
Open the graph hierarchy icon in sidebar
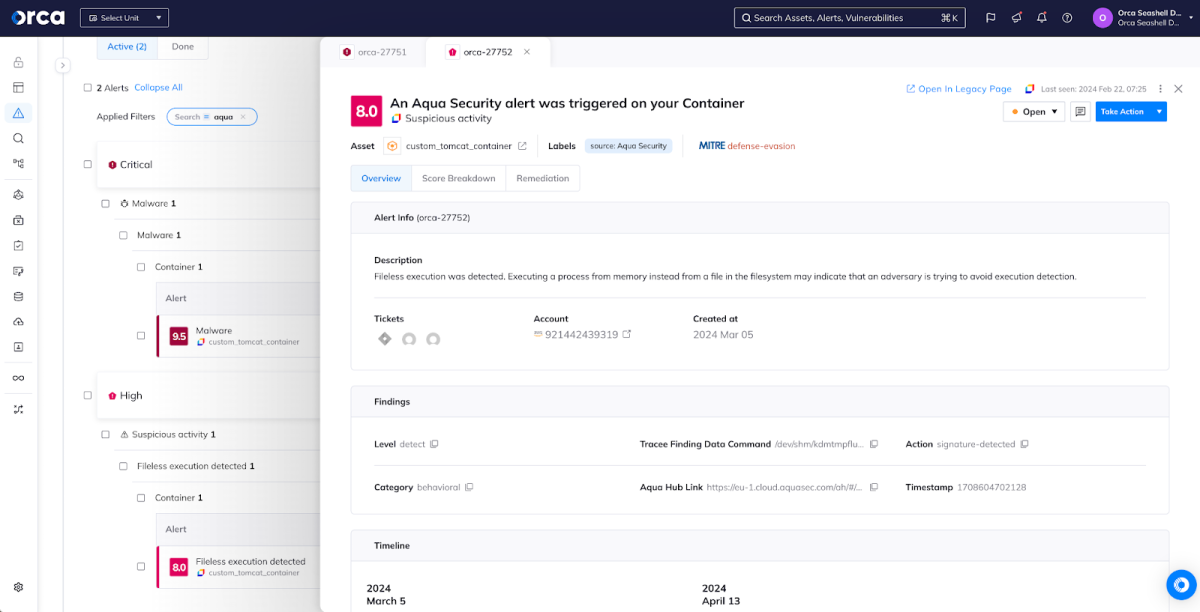pos(18,163)
